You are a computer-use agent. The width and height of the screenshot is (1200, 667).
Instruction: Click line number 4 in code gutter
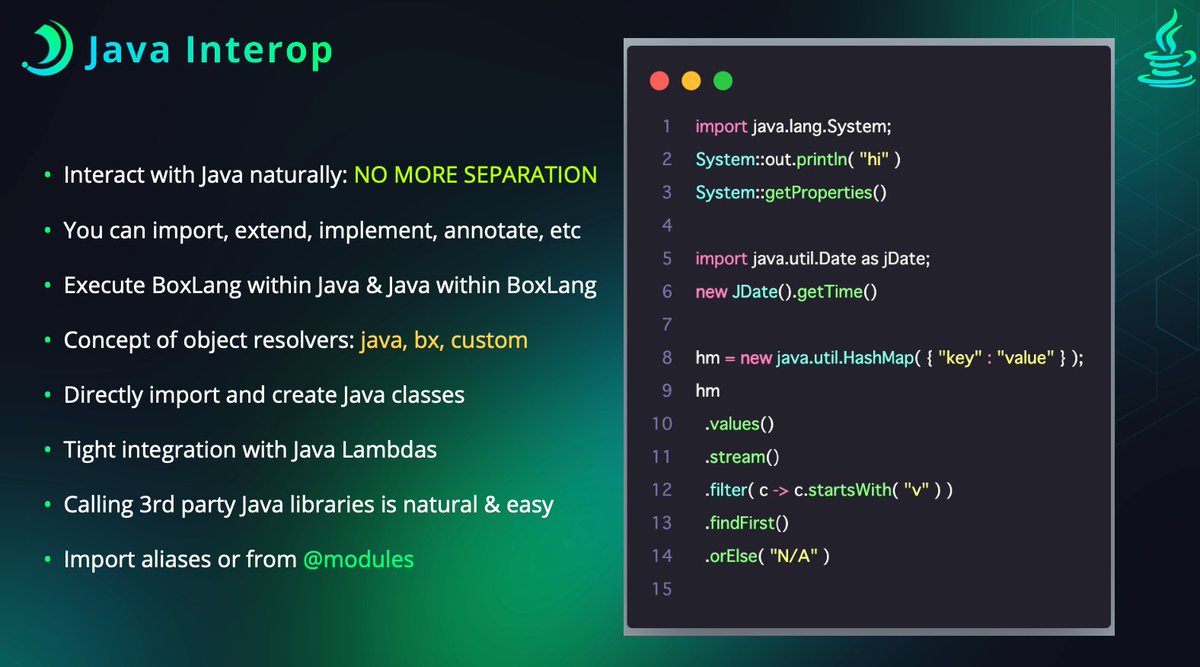pyautogui.click(x=667, y=226)
